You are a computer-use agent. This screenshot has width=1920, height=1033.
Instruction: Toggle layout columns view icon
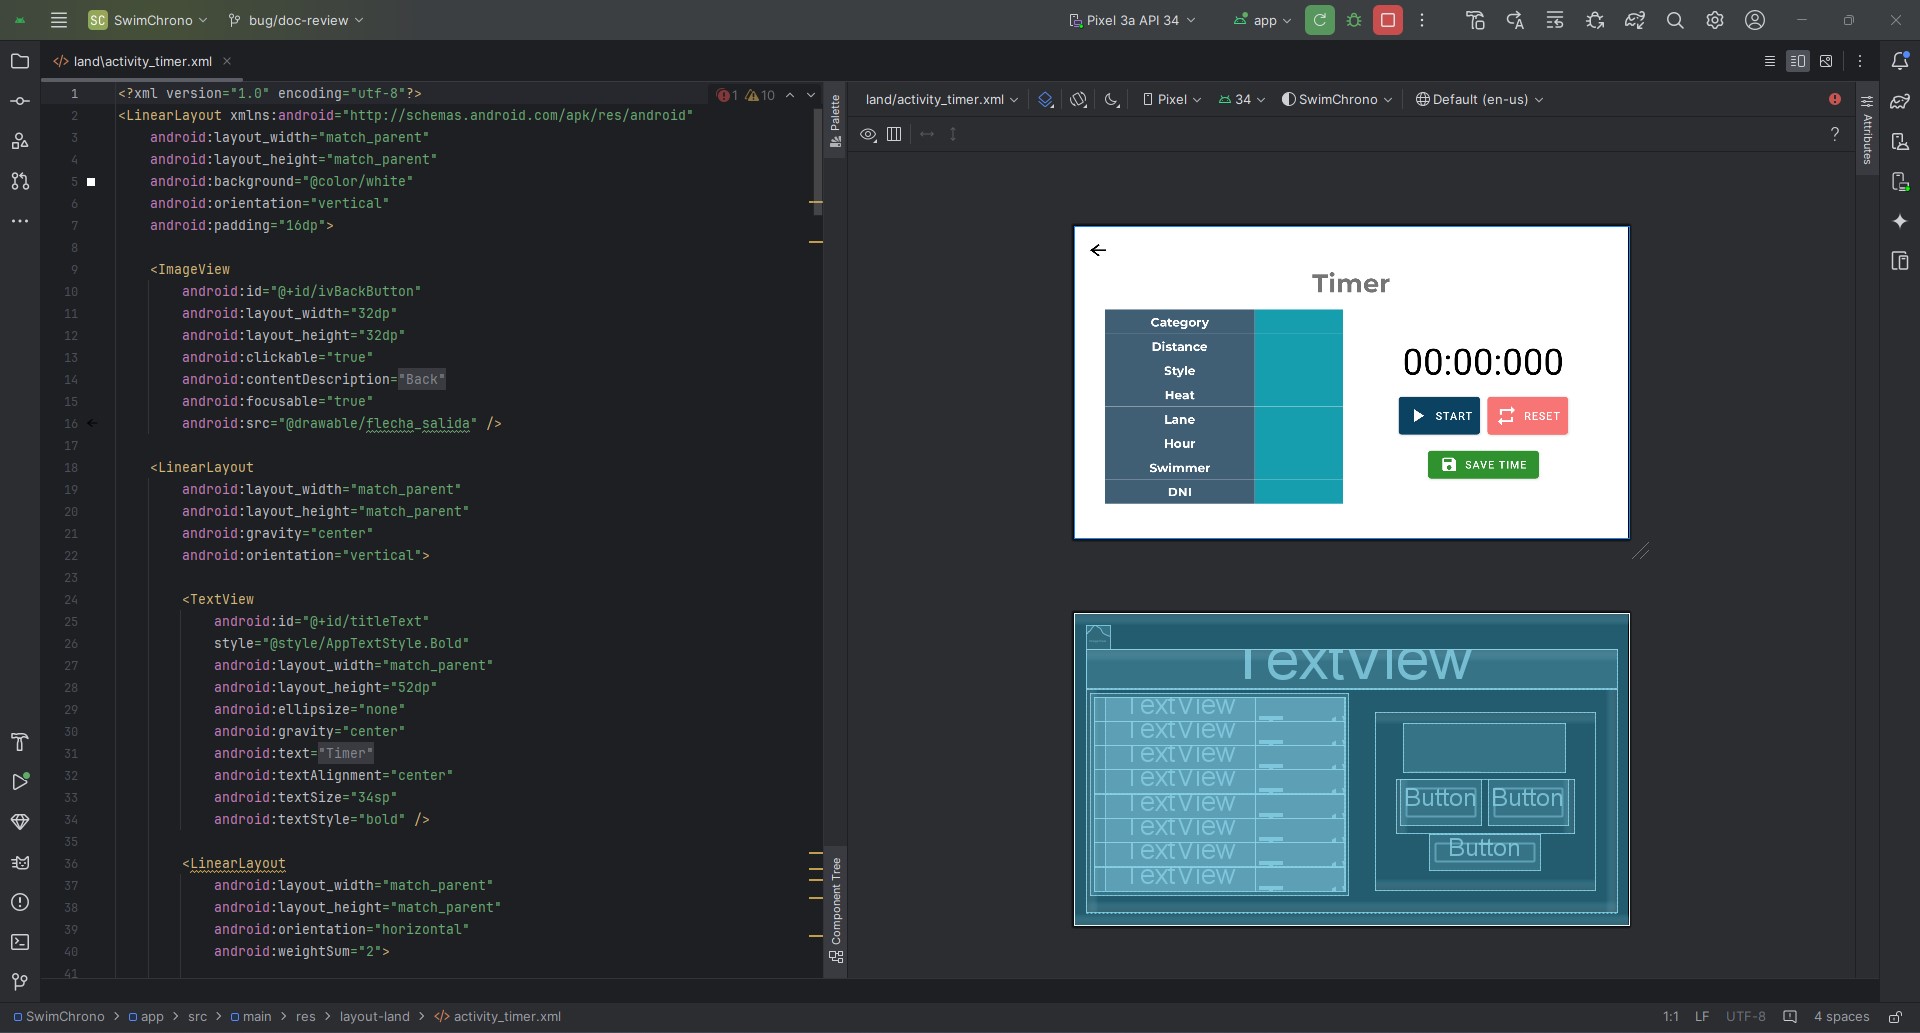click(894, 134)
